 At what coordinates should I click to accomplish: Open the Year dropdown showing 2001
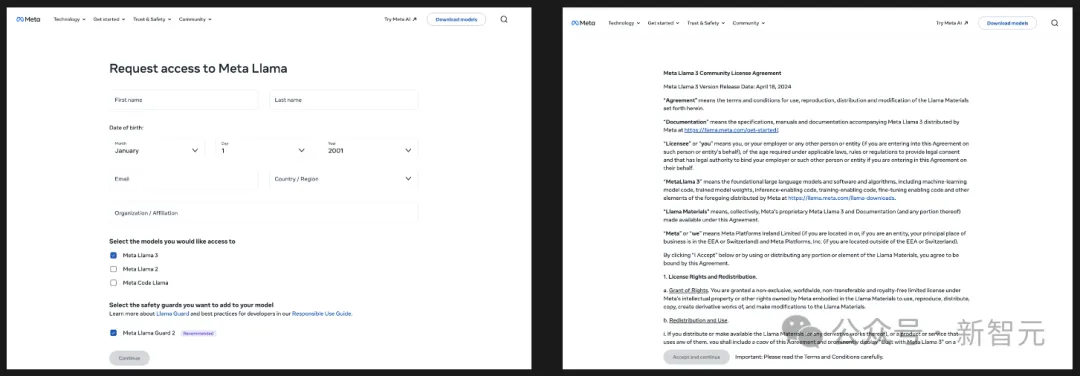[x=371, y=148]
